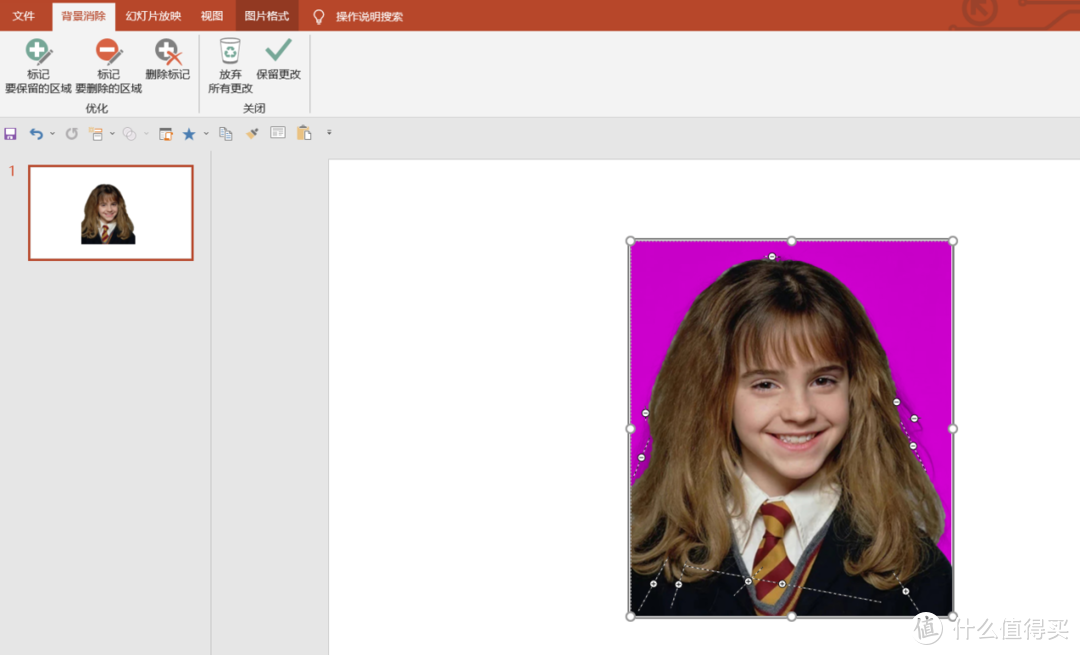
Task: Expand the arrange objects dropdown arrow
Action: 112,134
